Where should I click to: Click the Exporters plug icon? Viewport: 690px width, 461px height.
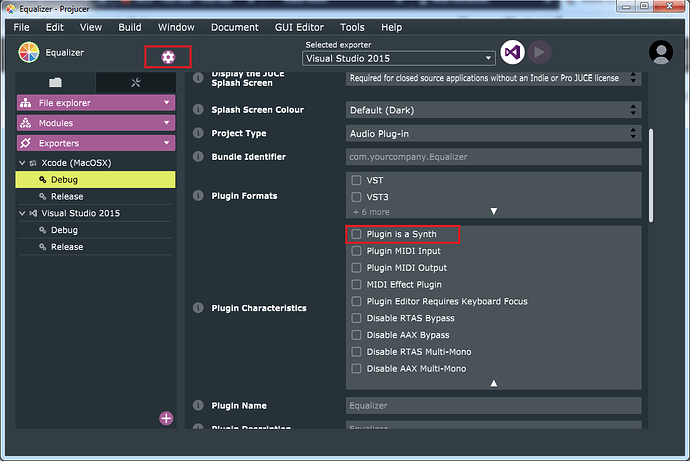click(x=26, y=143)
